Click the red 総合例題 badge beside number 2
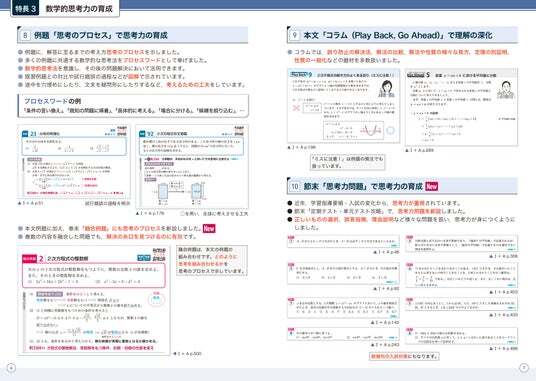 pyautogui.click(x=29, y=259)
